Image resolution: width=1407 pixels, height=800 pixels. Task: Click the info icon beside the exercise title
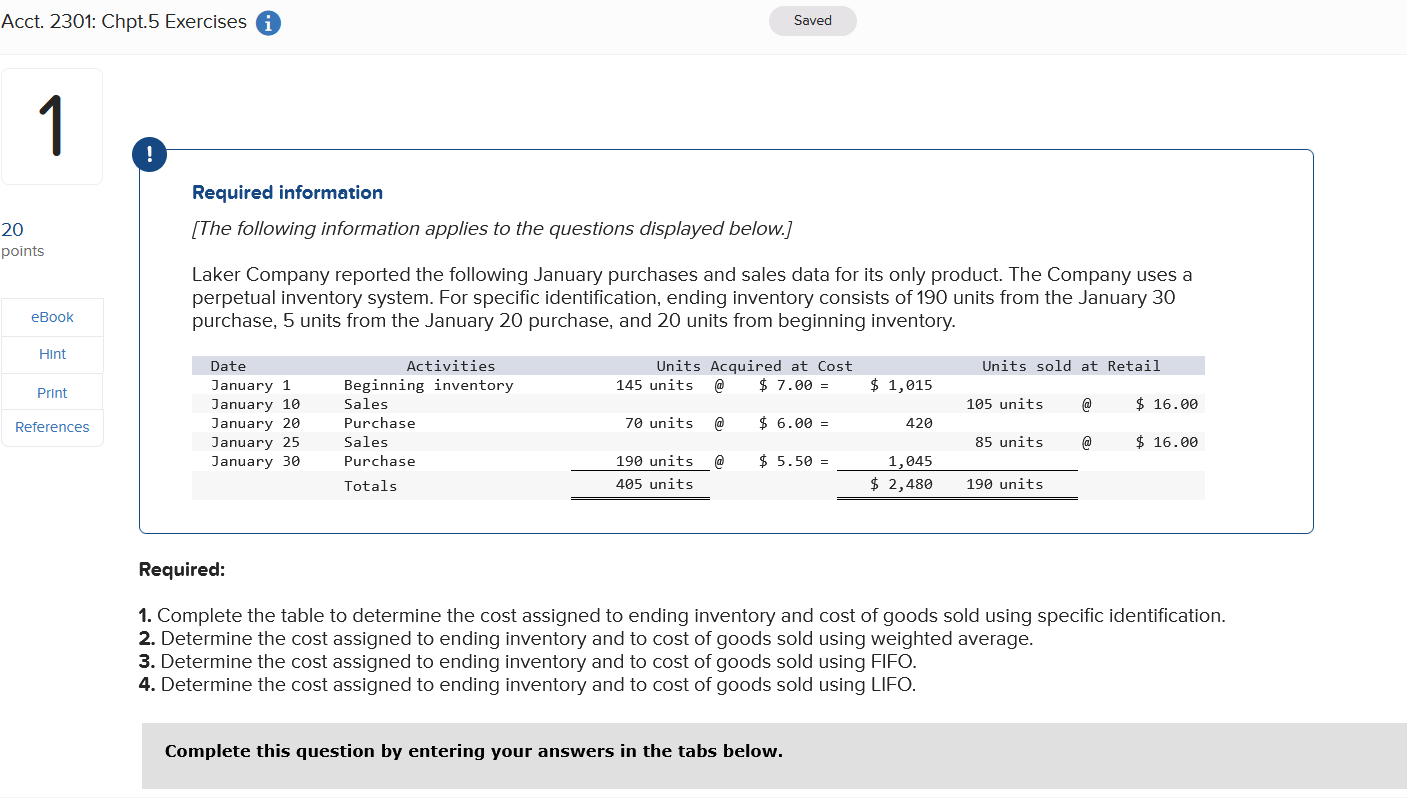(x=267, y=21)
